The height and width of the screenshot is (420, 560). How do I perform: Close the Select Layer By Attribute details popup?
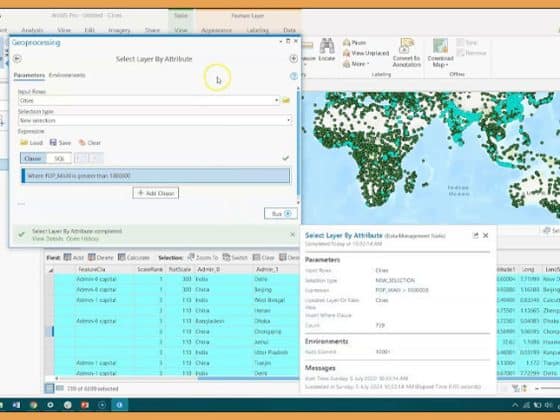click(485, 235)
